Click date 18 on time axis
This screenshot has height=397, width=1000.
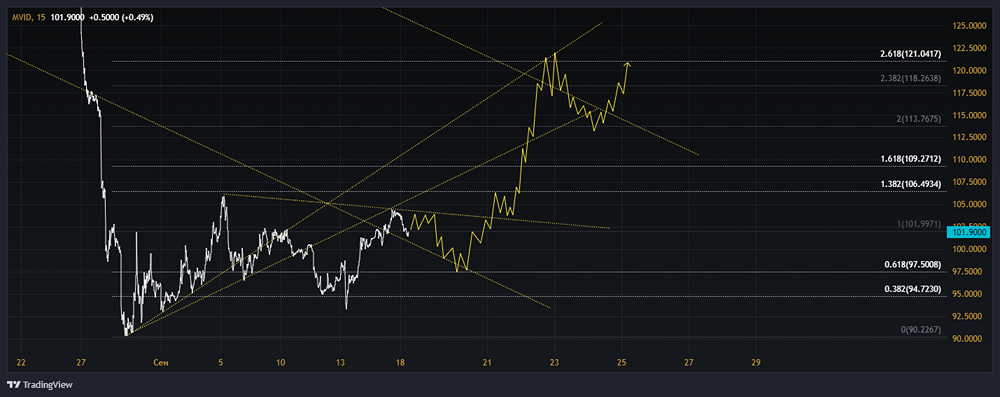pyautogui.click(x=401, y=363)
